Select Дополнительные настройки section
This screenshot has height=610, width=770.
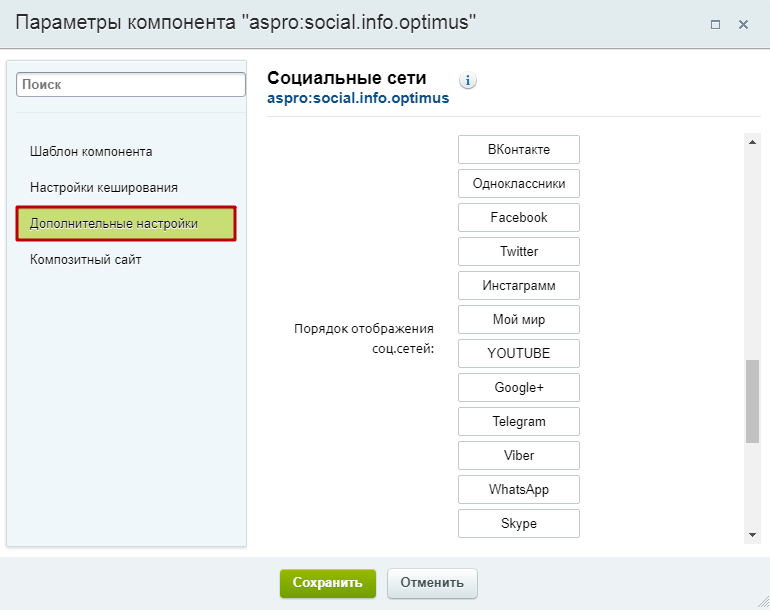click(x=126, y=223)
